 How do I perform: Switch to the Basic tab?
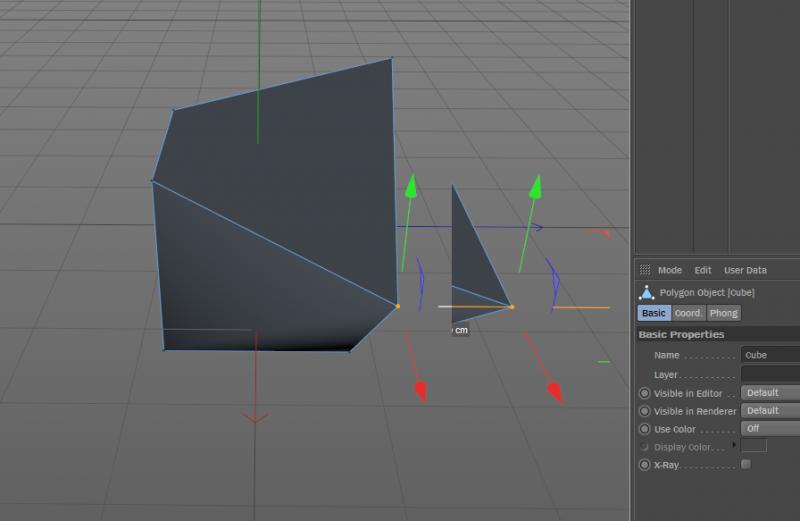pyautogui.click(x=654, y=313)
